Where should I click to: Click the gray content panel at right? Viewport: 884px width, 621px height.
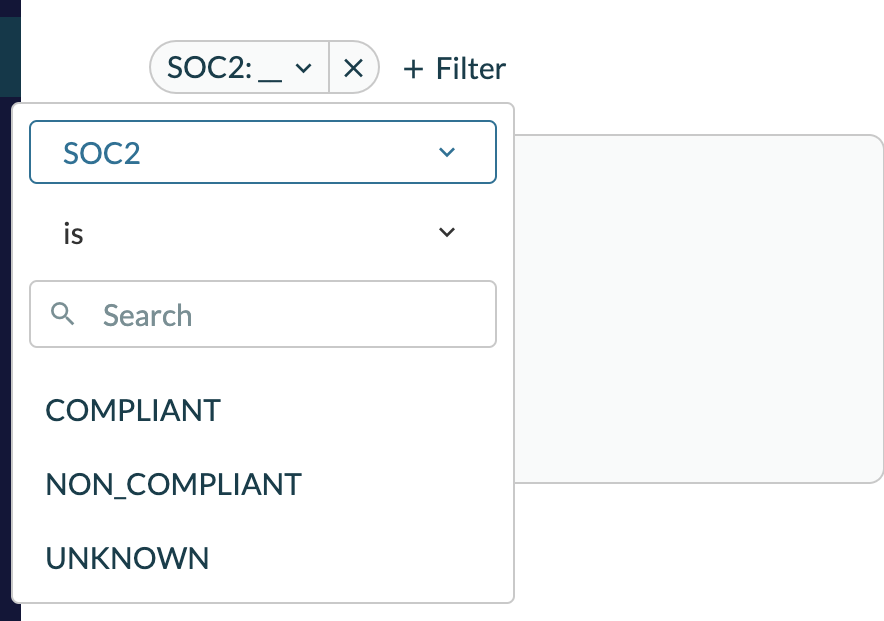[699, 309]
